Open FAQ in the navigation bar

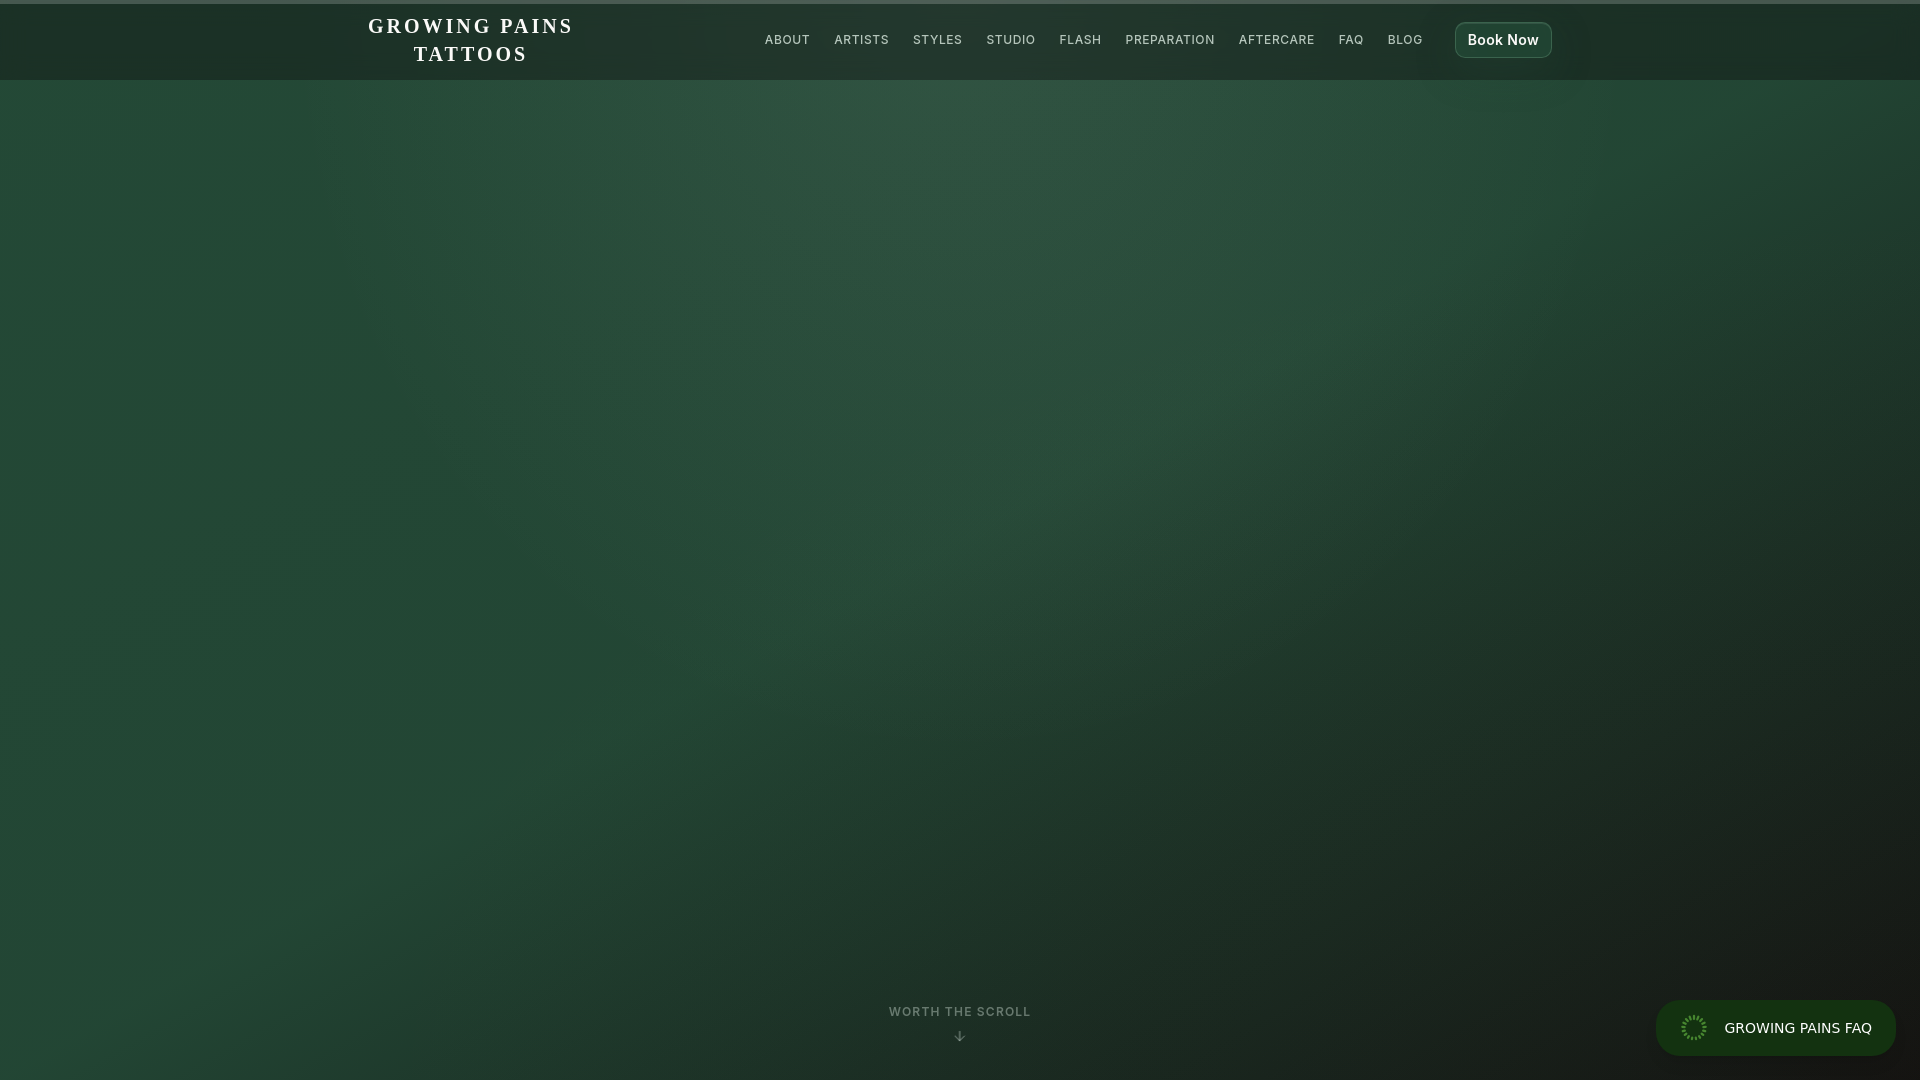[1350, 40]
